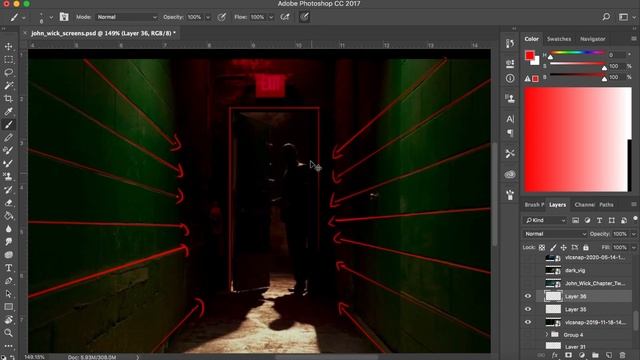Screen dimensions: 640x360
Task: Select the Brush tool in toolbar
Action: [x=9, y=124]
